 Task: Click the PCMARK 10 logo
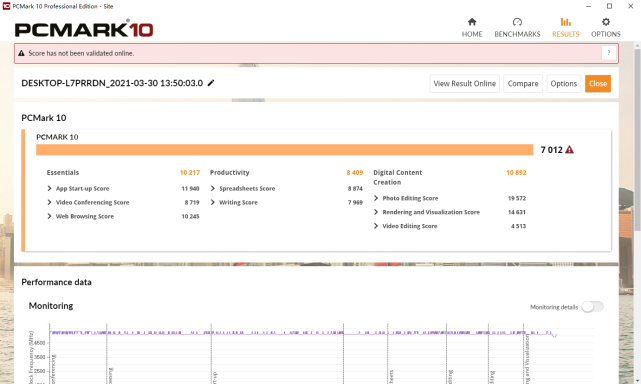tap(84, 29)
